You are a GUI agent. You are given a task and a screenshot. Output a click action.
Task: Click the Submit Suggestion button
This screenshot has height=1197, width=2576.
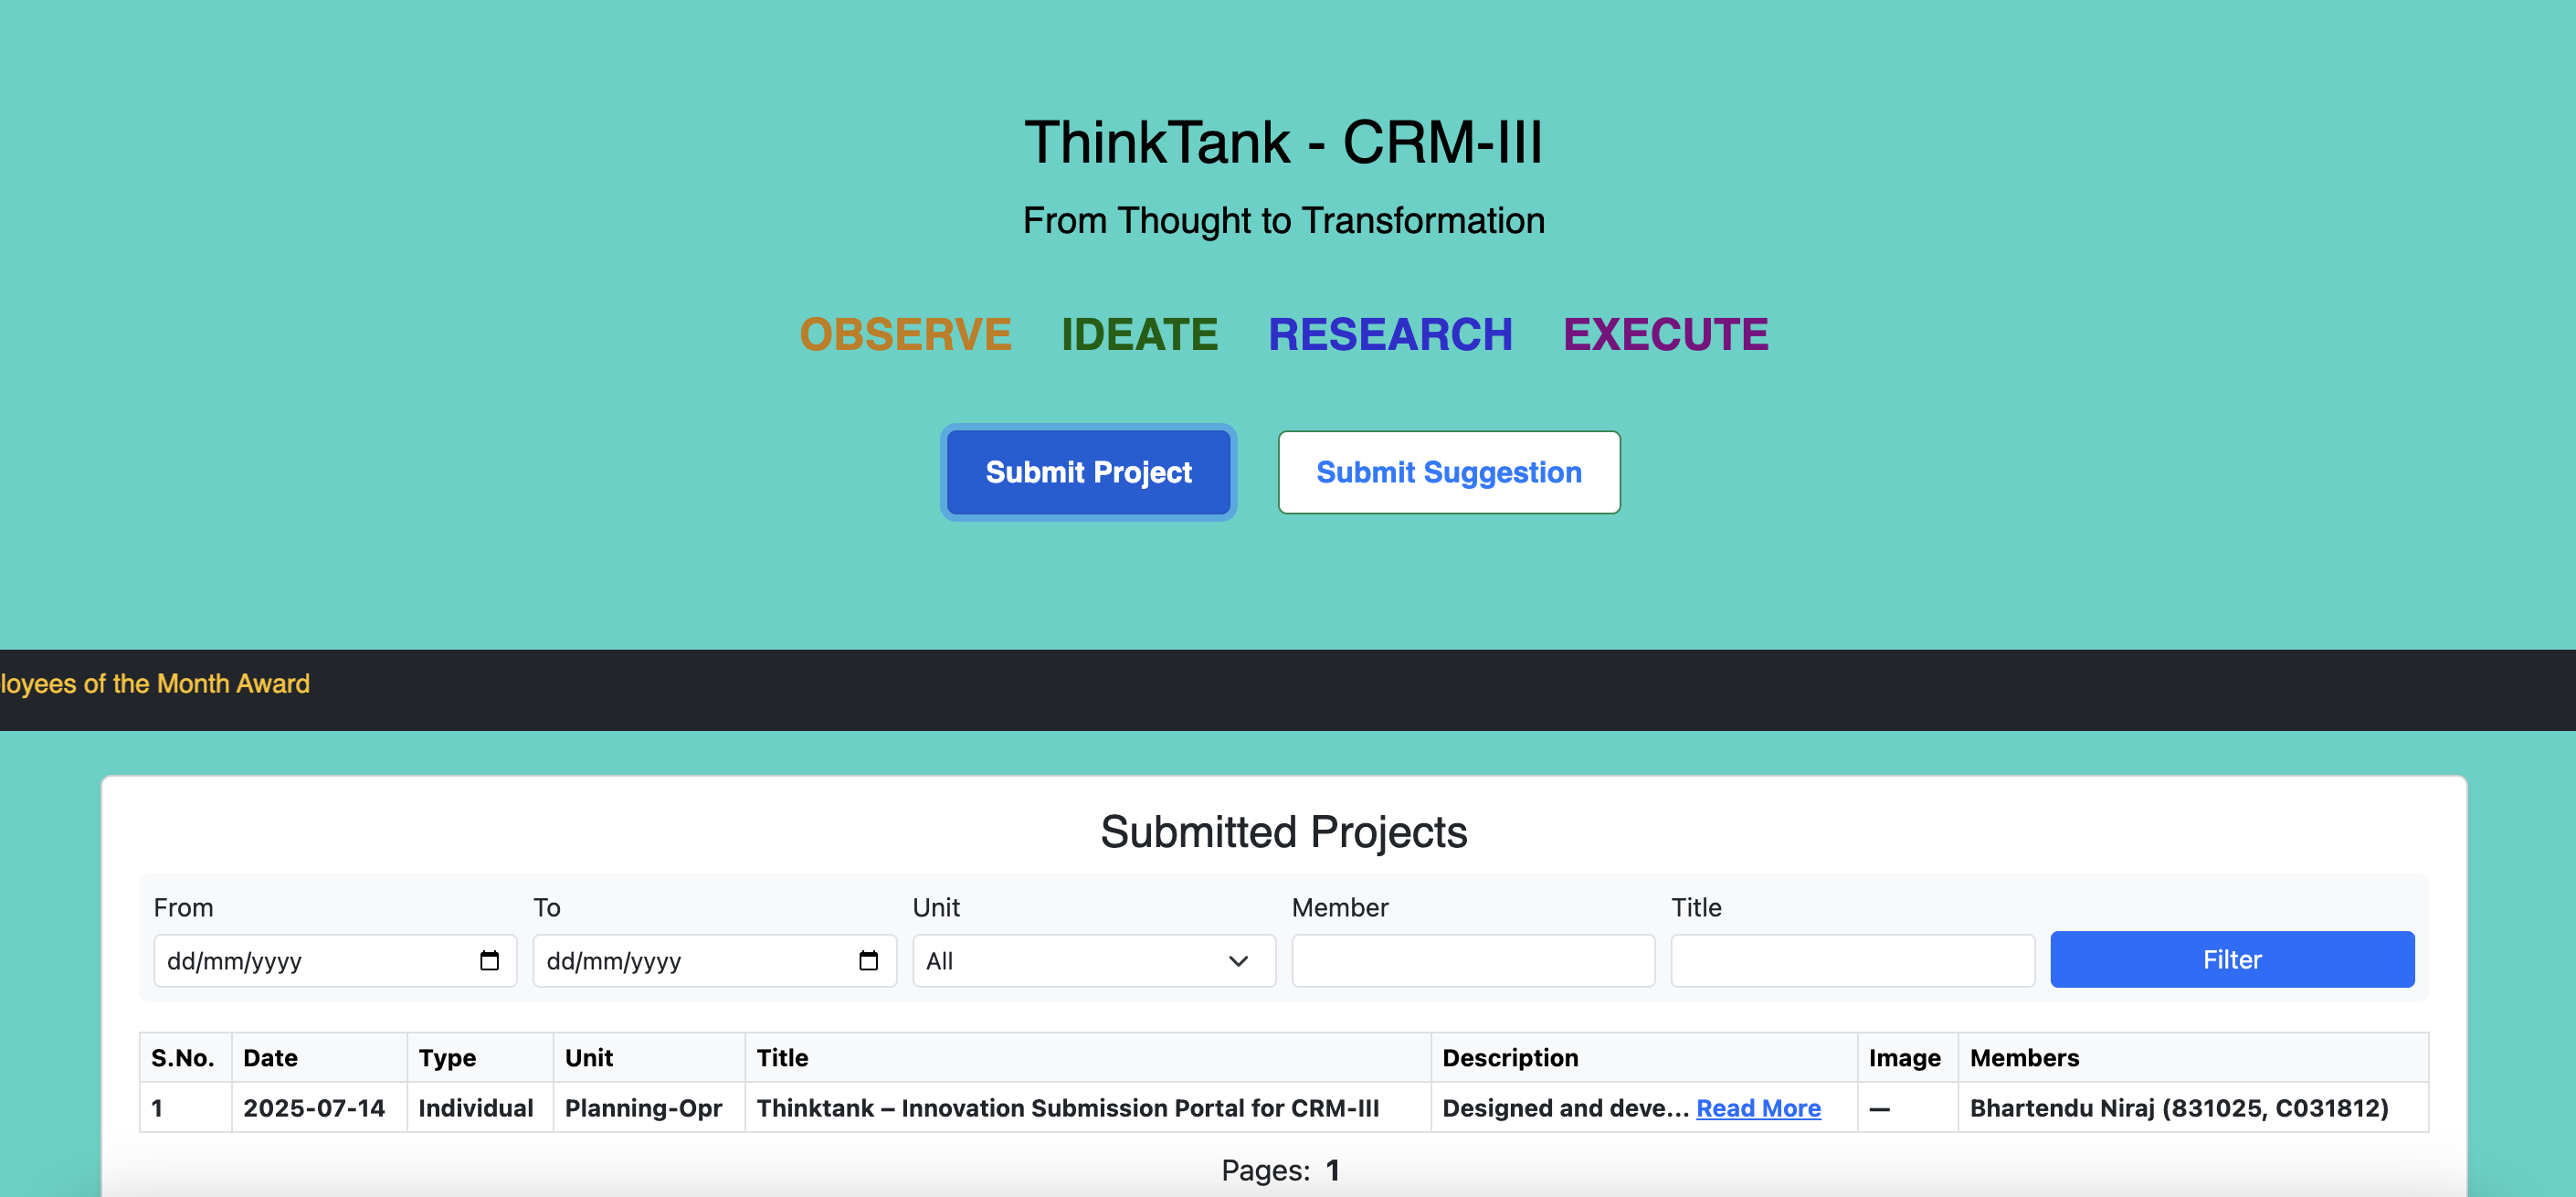pyautogui.click(x=1448, y=472)
